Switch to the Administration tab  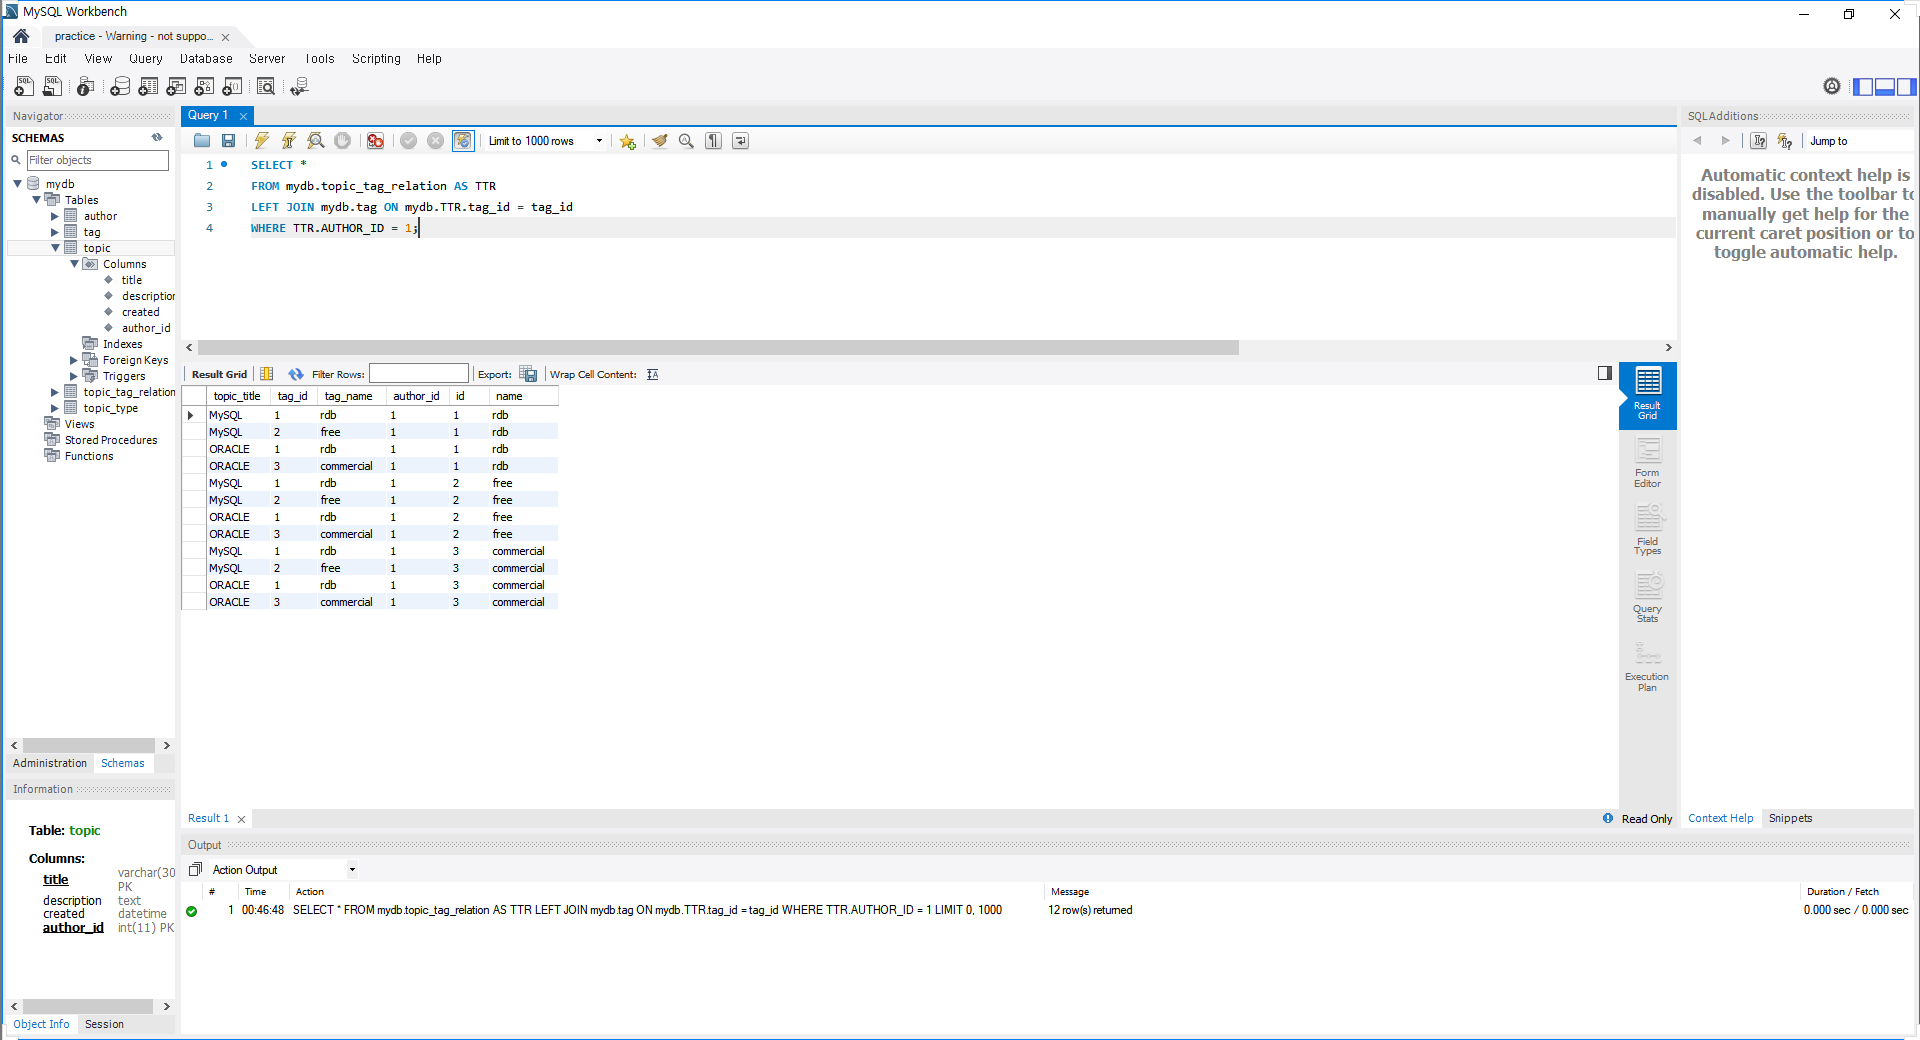pos(50,763)
